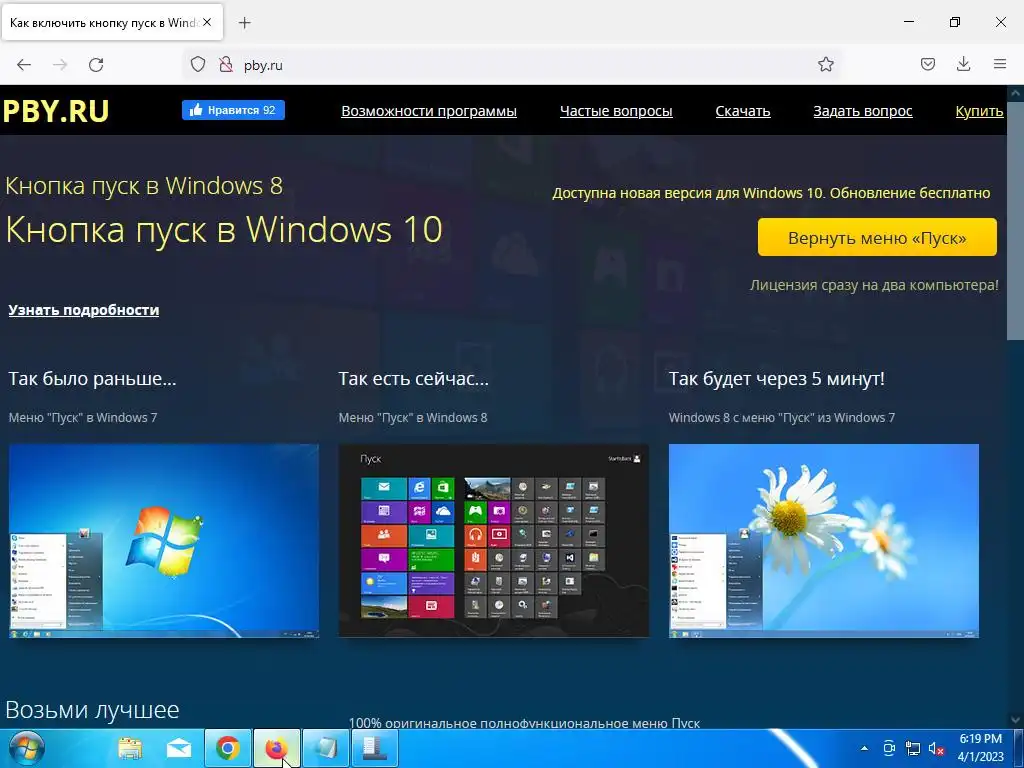The image size is (1024, 768).
Task: Go back using the browser back arrow
Action: [24, 65]
